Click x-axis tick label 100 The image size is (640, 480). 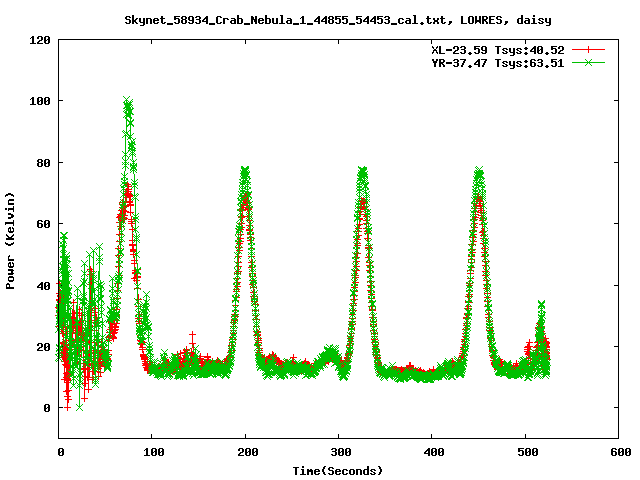coord(153,452)
